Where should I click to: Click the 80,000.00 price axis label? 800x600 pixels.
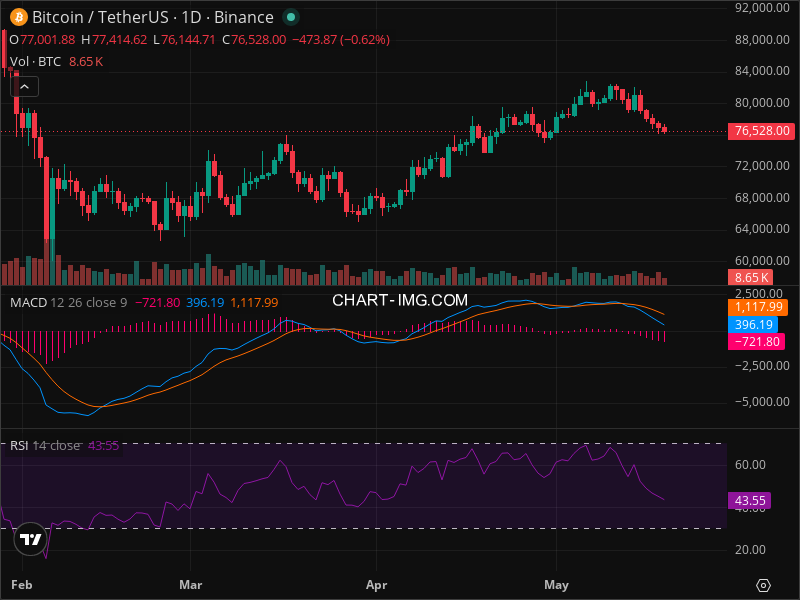[x=762, y=103]
